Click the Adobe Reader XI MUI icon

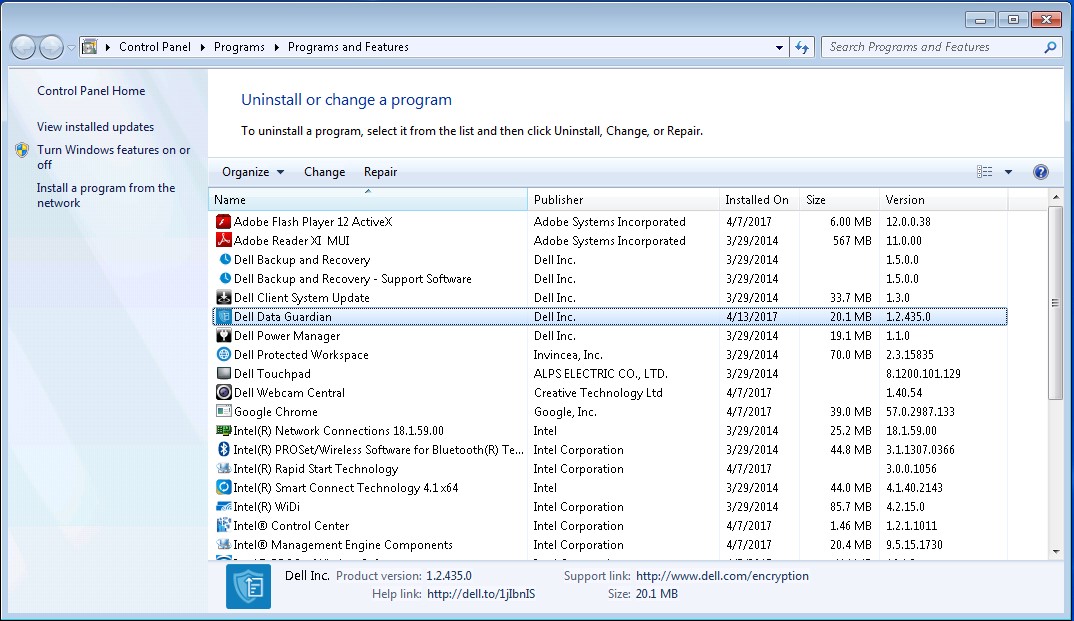[x=222, y=240]
